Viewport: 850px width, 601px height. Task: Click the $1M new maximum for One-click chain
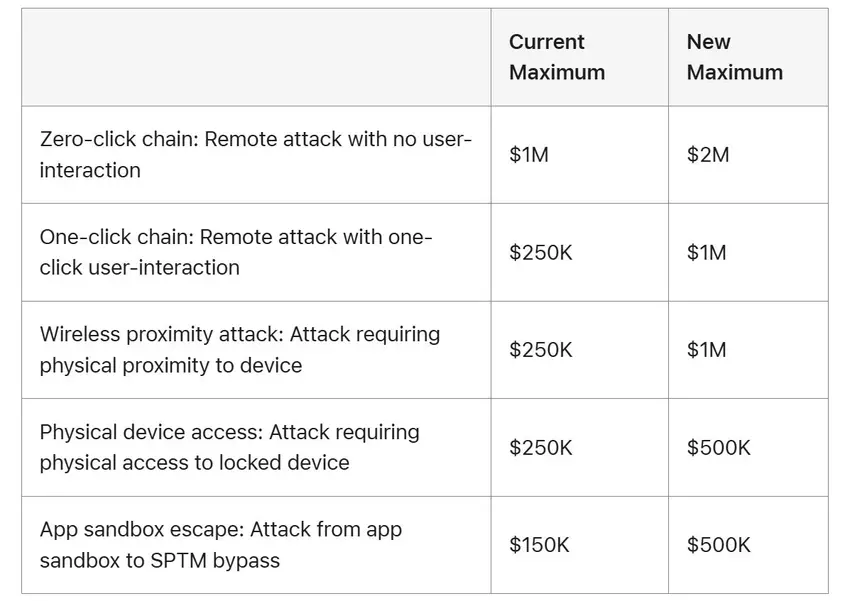[x=706, y=253]
